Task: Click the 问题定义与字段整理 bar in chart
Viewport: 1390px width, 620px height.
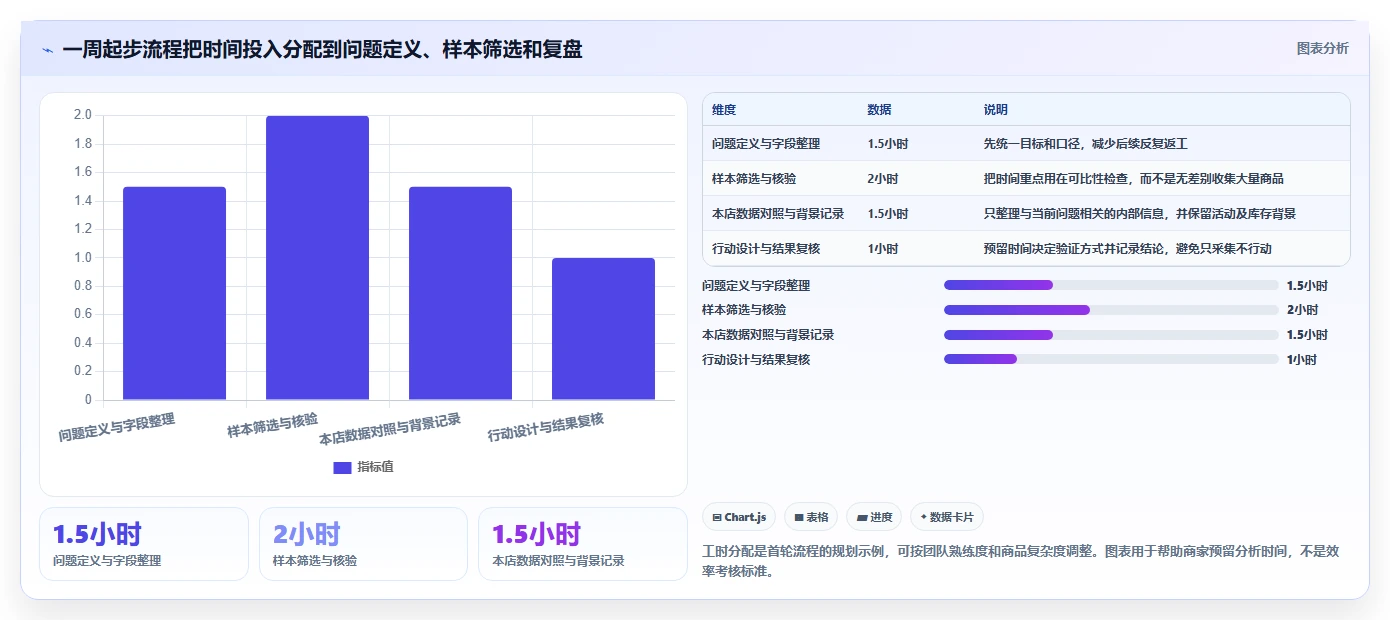Action: pos(174,293)
